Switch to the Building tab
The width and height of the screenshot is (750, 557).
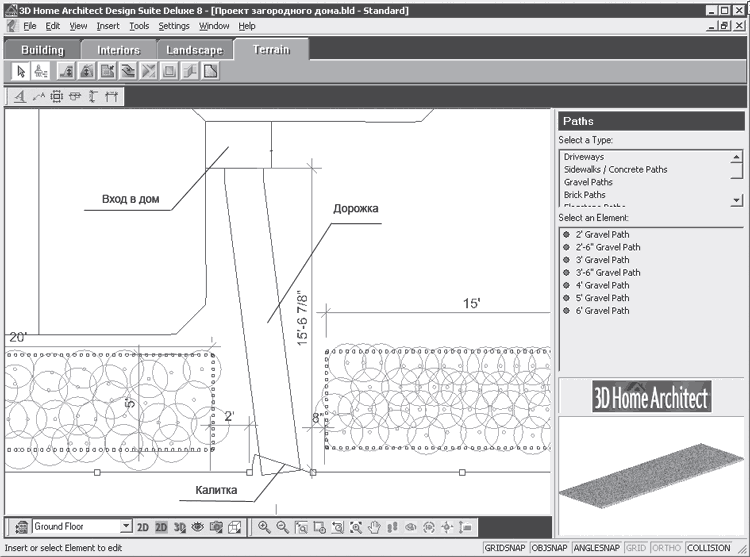point(41,50)
